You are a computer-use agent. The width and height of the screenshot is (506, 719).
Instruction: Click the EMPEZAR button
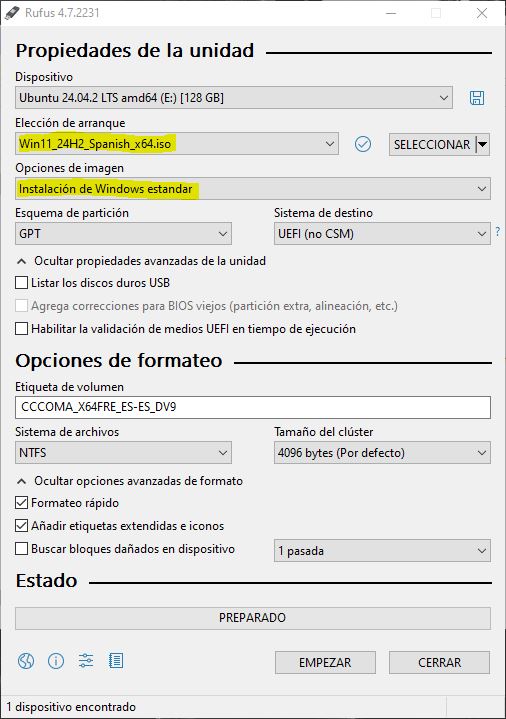point(325,663)
